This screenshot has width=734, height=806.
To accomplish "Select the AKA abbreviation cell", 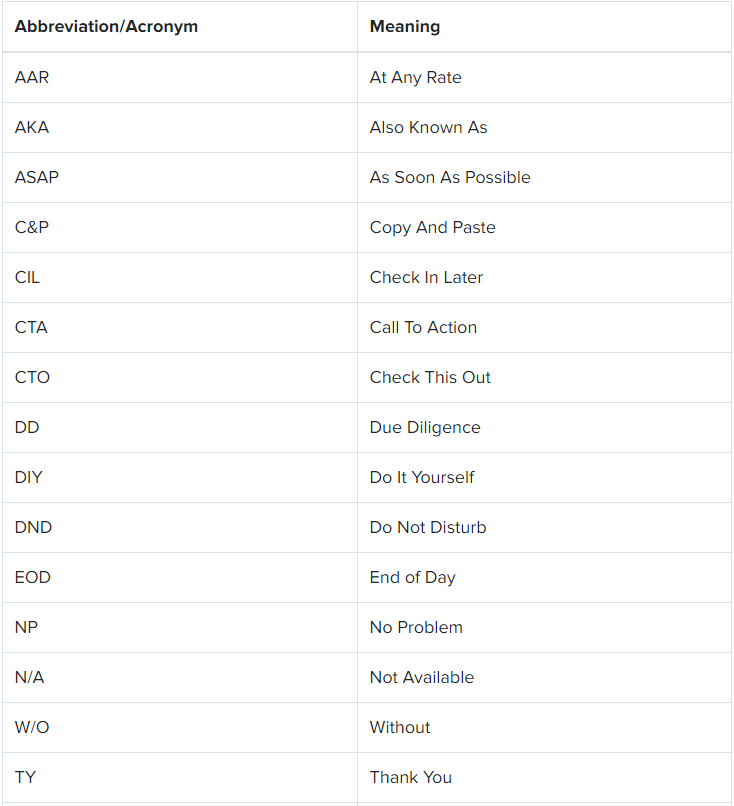I will point(180,127).
